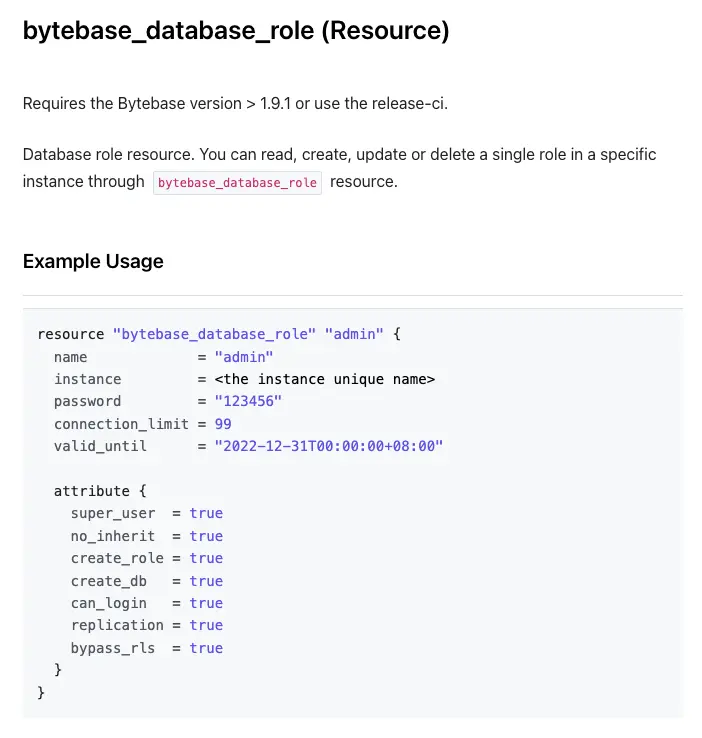Viewport: 702px width, 738px height.
Task: Click the instance key in the code
Action: click(87, 379)
